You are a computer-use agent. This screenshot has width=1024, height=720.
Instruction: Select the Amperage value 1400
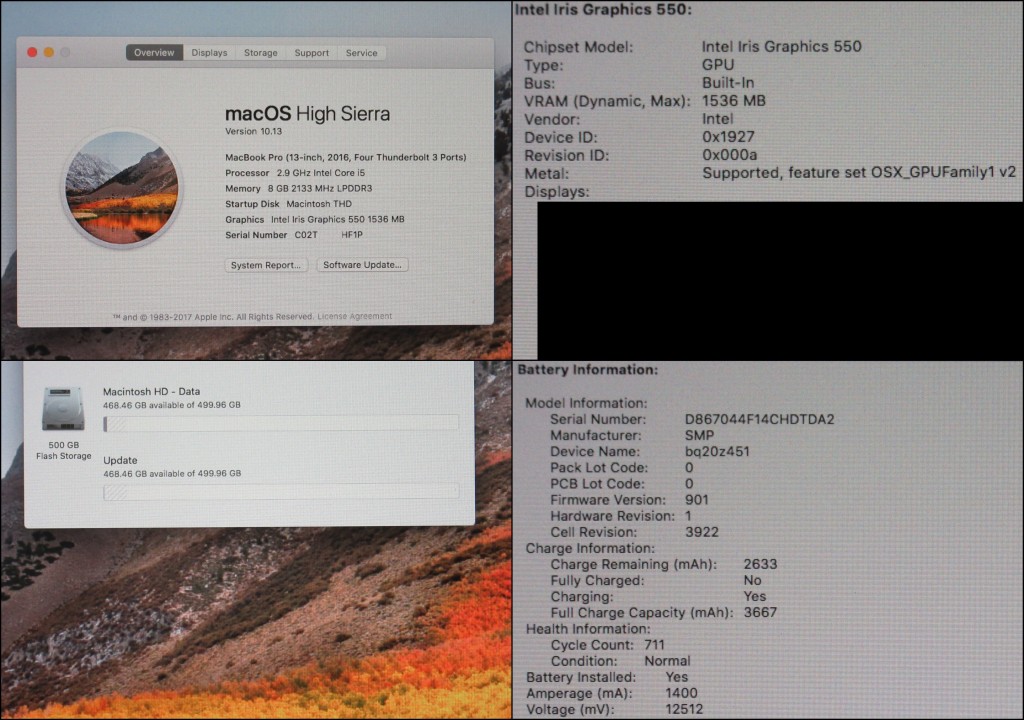681,693
